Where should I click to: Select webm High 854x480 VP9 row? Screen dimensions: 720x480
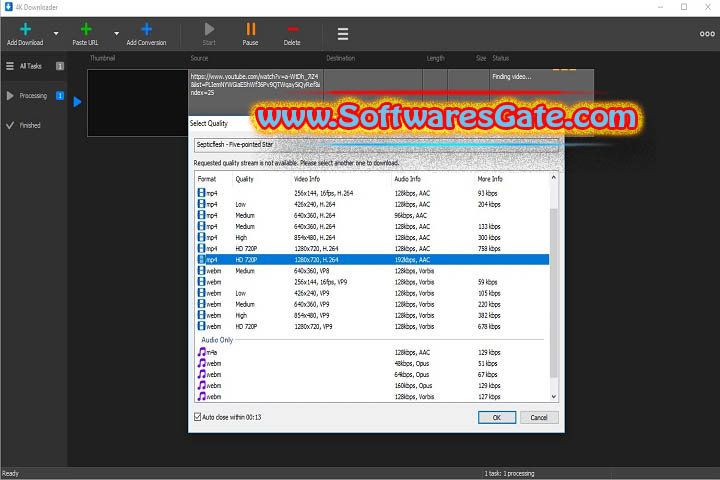pyautogui.click(x=371, y=315)
